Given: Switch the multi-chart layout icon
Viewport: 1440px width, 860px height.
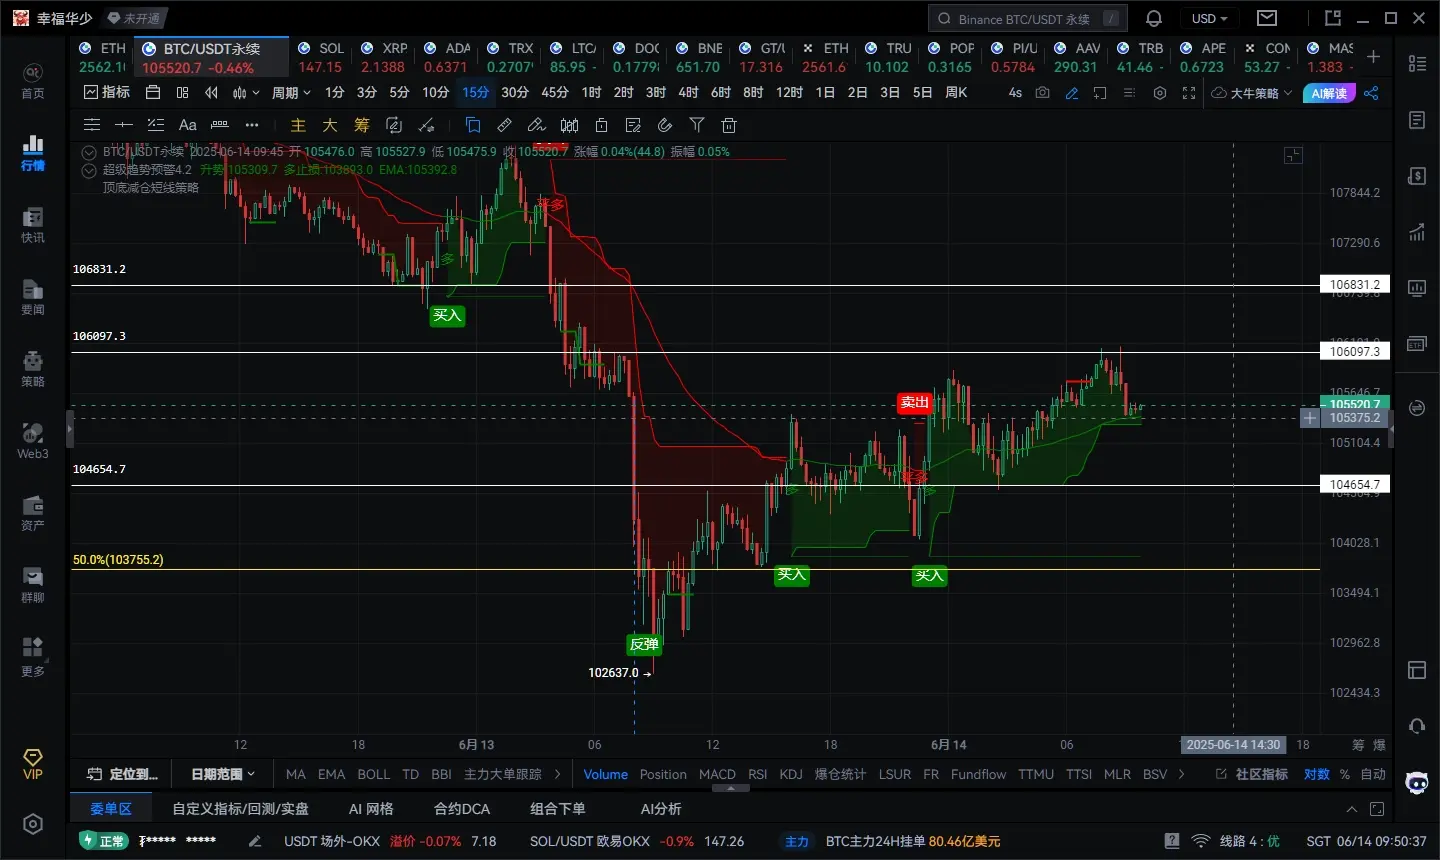Looking at the screenshot, I should click(x=182, y=93).
